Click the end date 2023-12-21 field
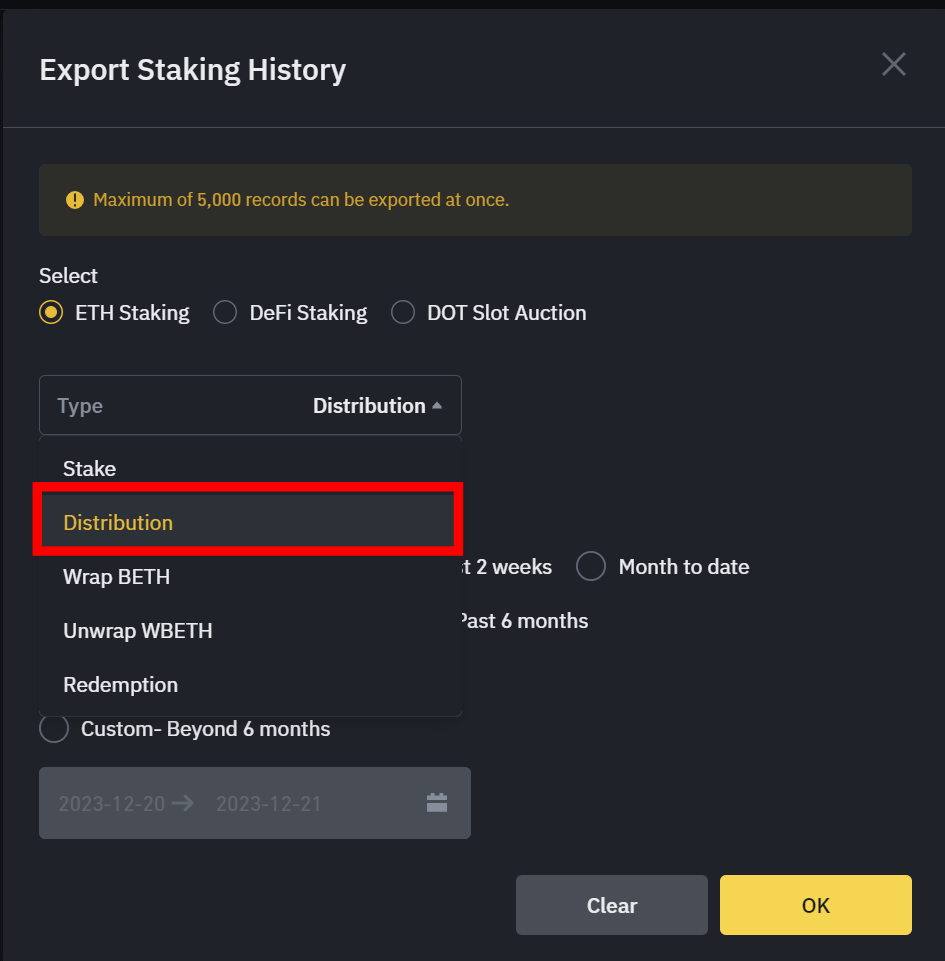Image resolution: width=945 pixels, height=961 pixels. 269,803
